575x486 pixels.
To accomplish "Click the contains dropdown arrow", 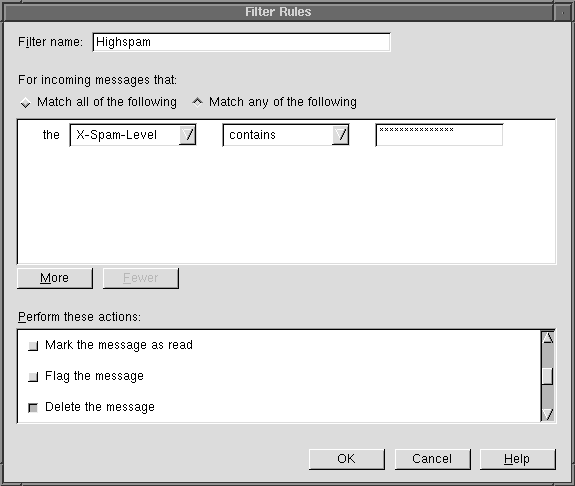I will [x=340, y=135].
